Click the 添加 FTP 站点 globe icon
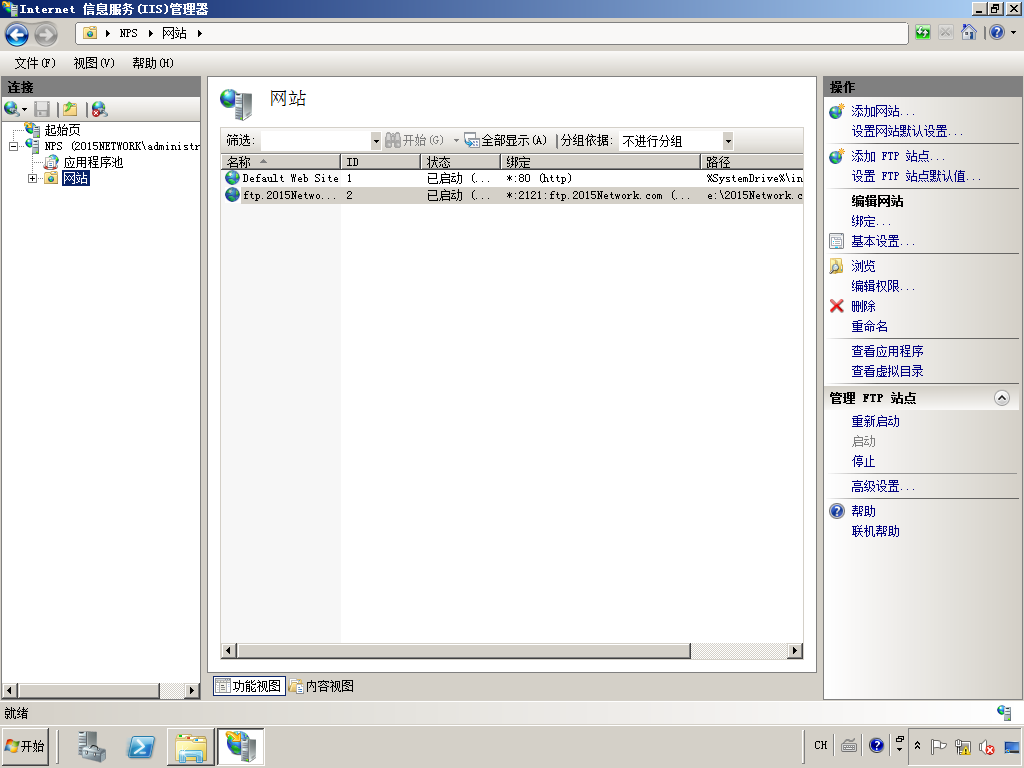 pyautogui.click(x=837, y=156)
